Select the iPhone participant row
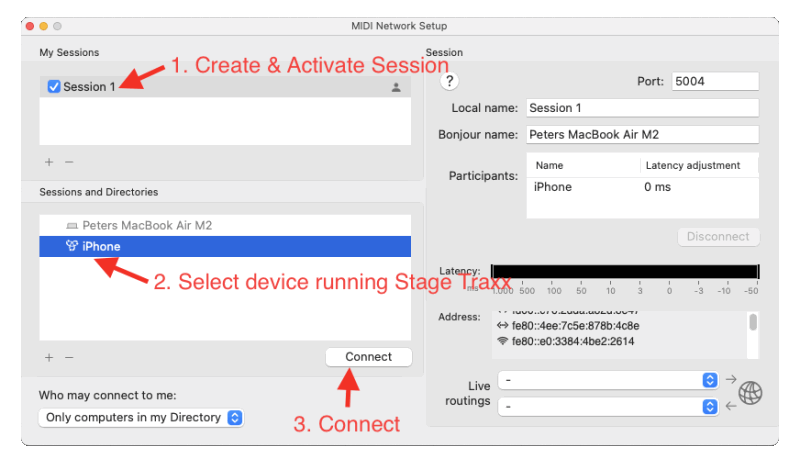Screen dimensions: 800x470 (642, 187)
